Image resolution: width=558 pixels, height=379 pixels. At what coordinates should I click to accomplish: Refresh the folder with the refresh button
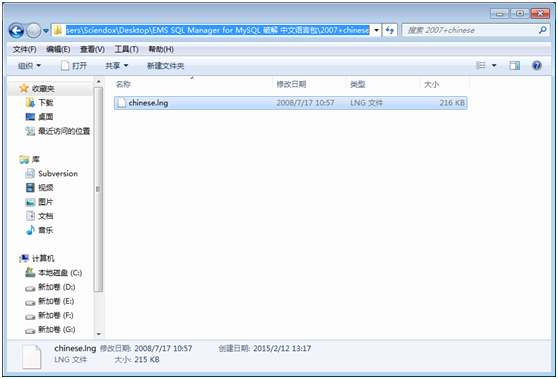[x=390, y=30]
